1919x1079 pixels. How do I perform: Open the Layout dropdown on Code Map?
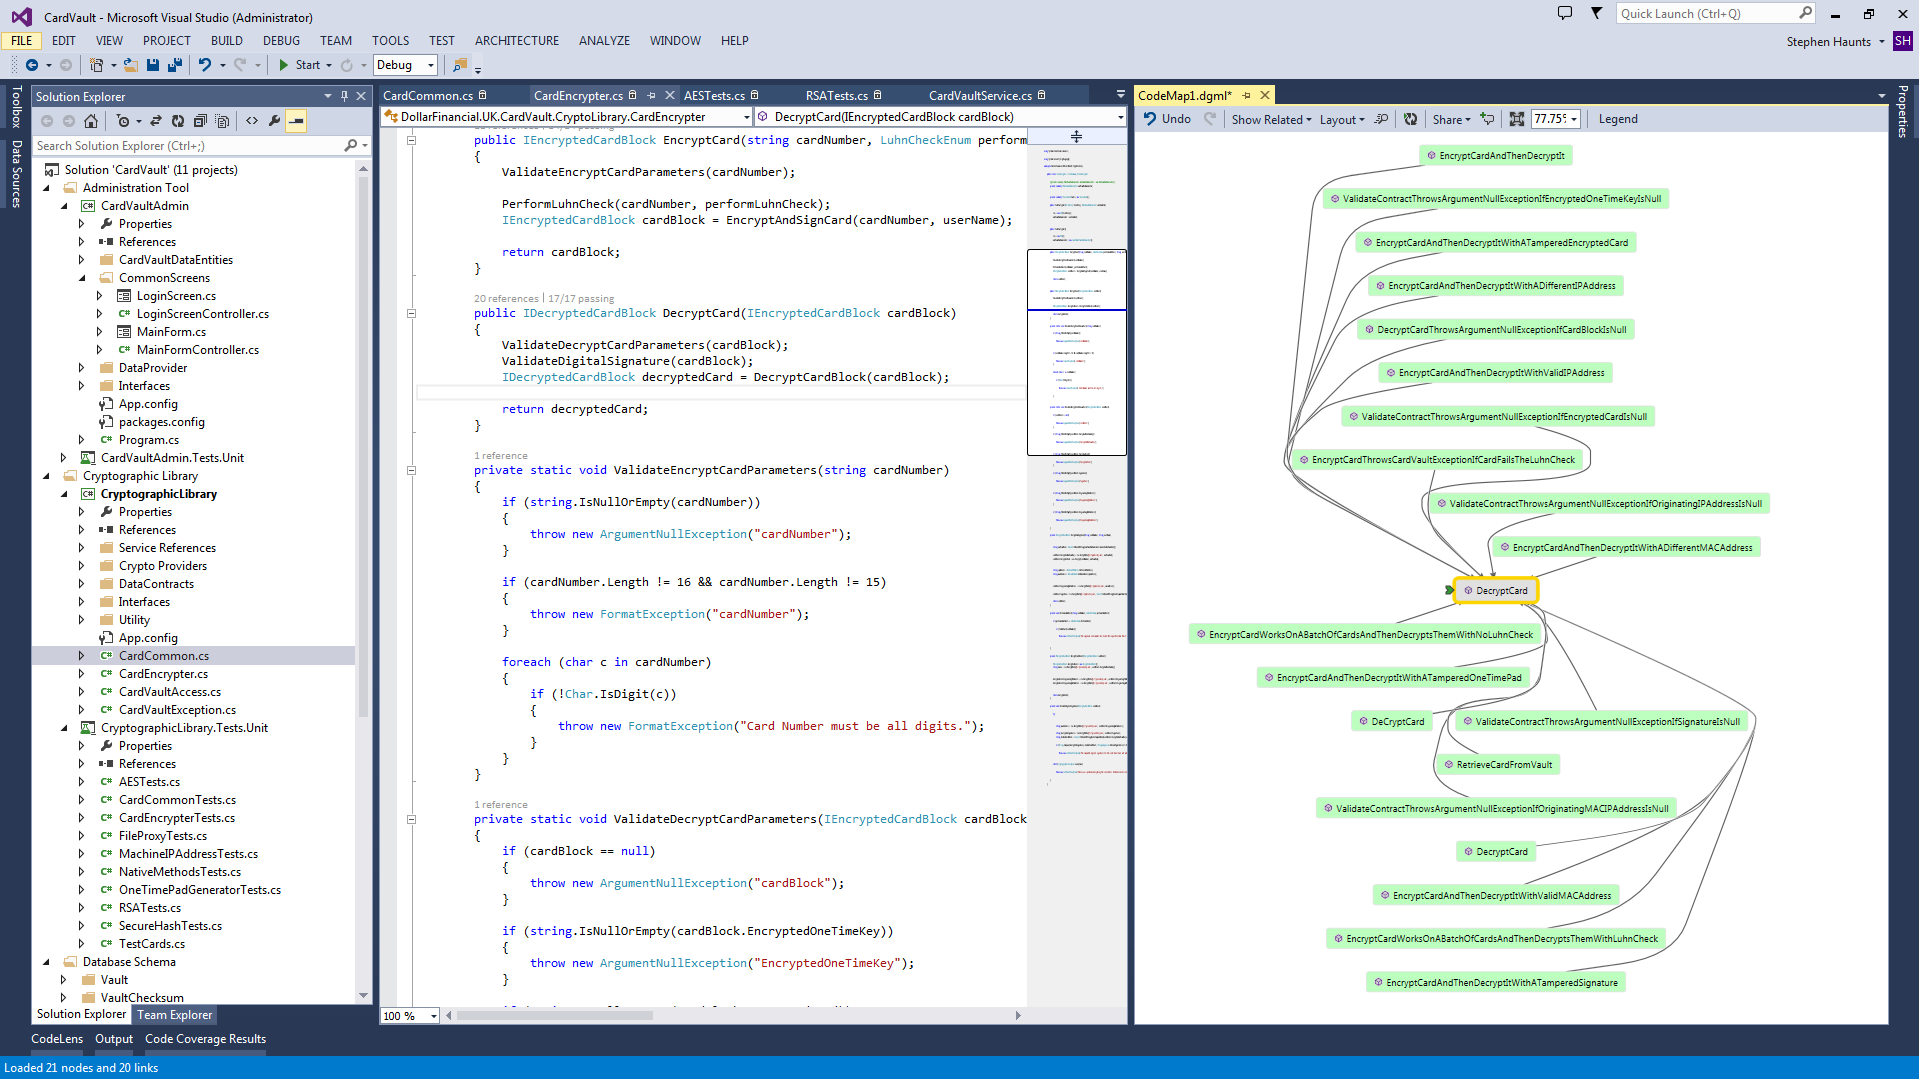[x=1340, y=119]
